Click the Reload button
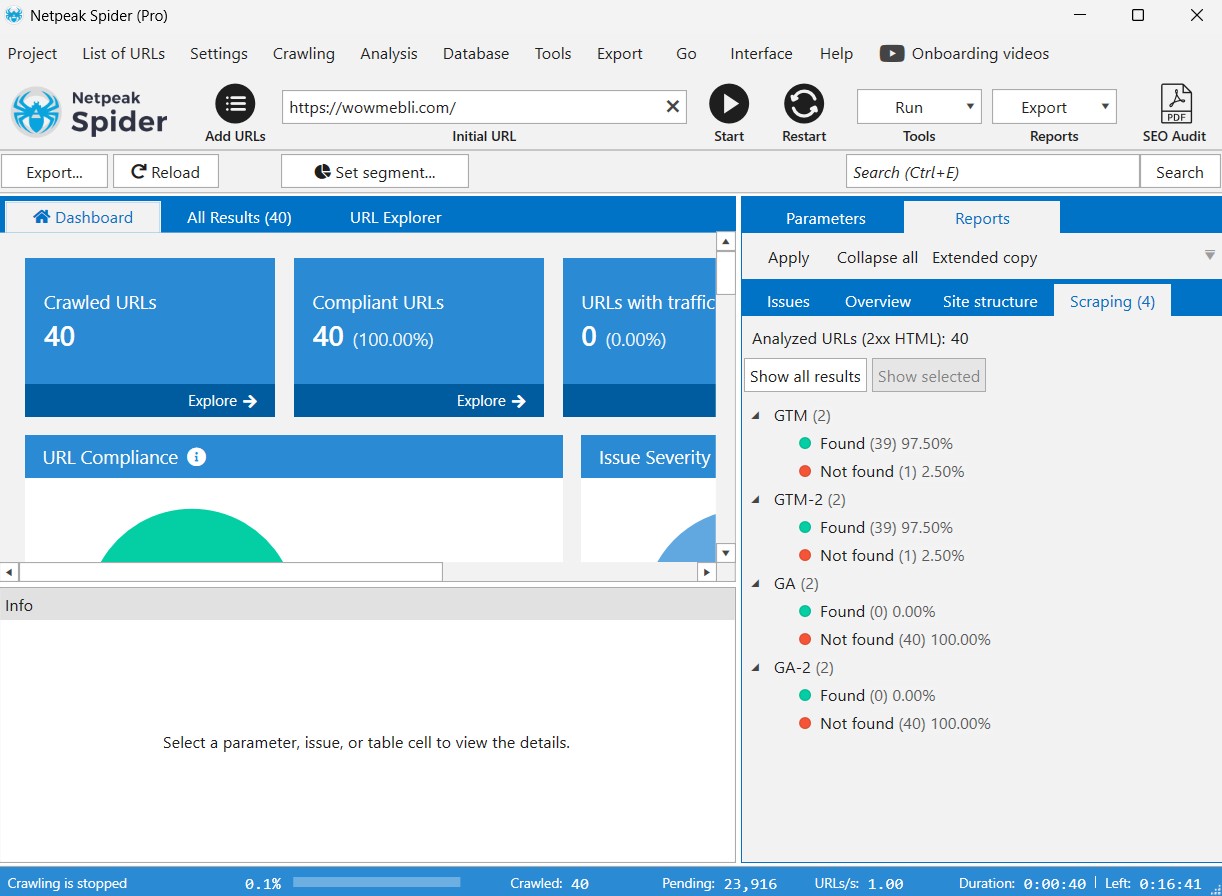 click(x=166, y=172)
